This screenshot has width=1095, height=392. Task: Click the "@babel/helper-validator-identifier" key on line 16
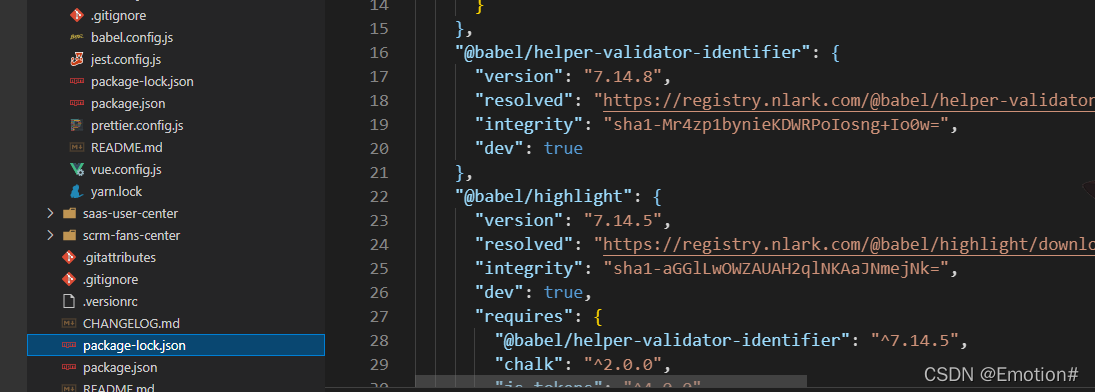pyautogui.click(x=634, y=53)
